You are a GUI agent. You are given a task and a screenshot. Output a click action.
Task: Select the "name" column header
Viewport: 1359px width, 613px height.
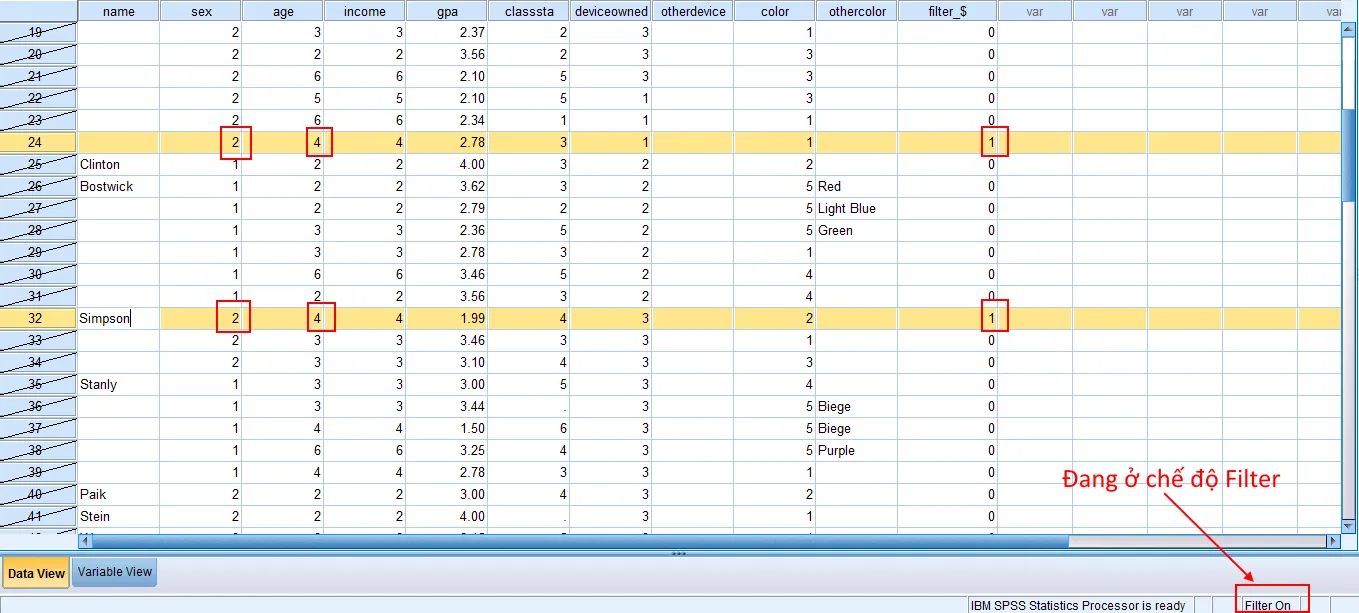(119, 10)
